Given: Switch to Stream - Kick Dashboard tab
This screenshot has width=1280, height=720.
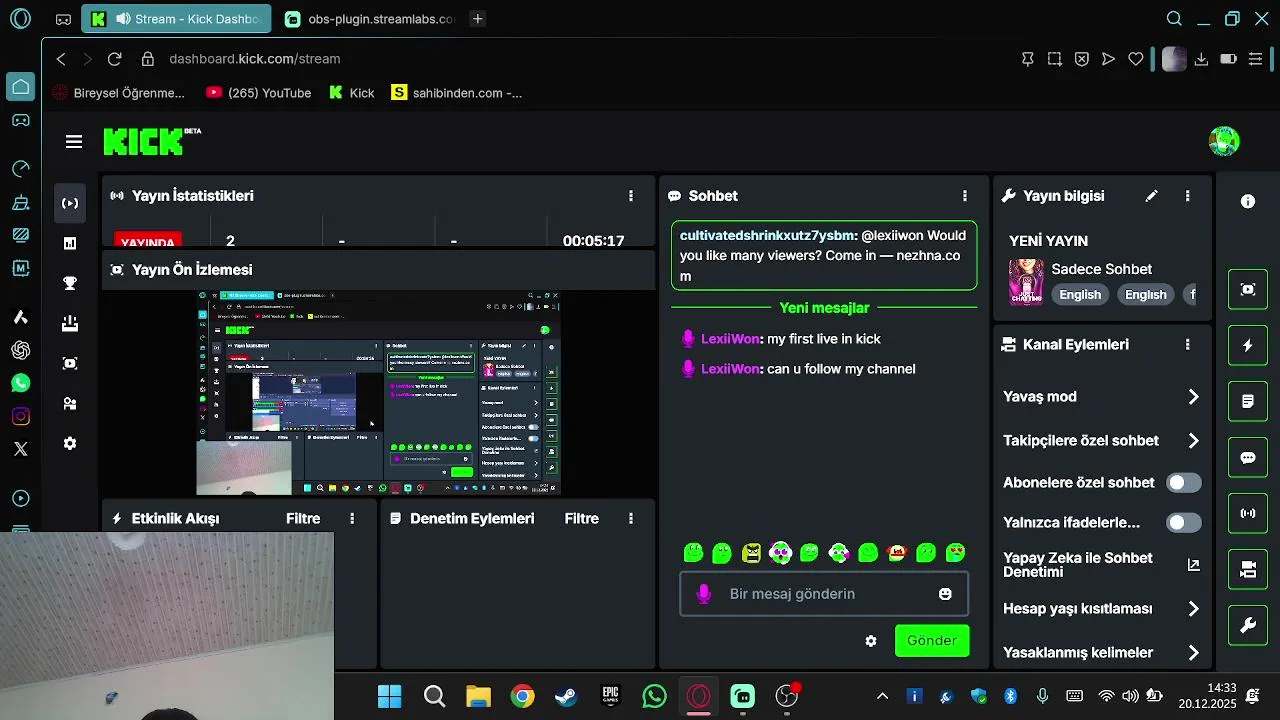Looking at the screenshot, I should click(177, 19).
